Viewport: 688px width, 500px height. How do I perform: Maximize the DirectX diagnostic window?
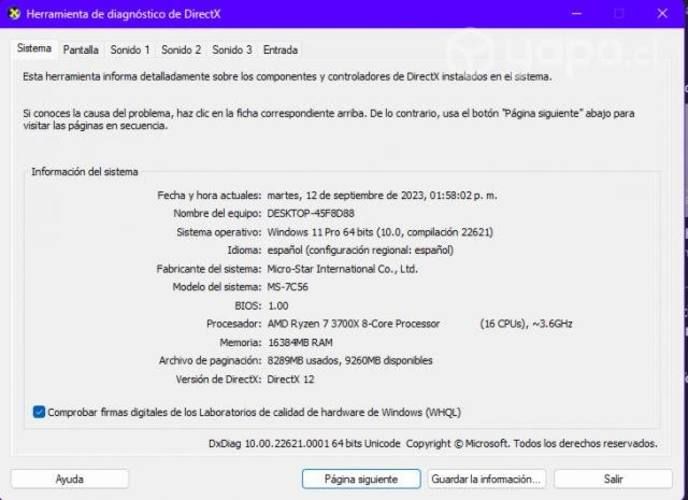(618, 14)
